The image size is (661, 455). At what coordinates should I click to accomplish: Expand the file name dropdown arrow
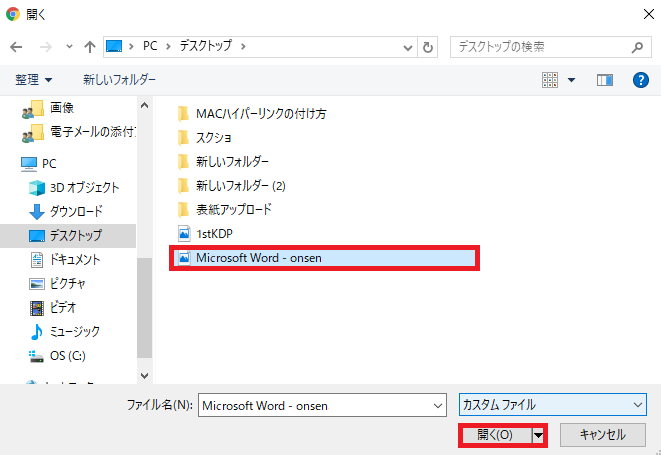pos(438,406)
